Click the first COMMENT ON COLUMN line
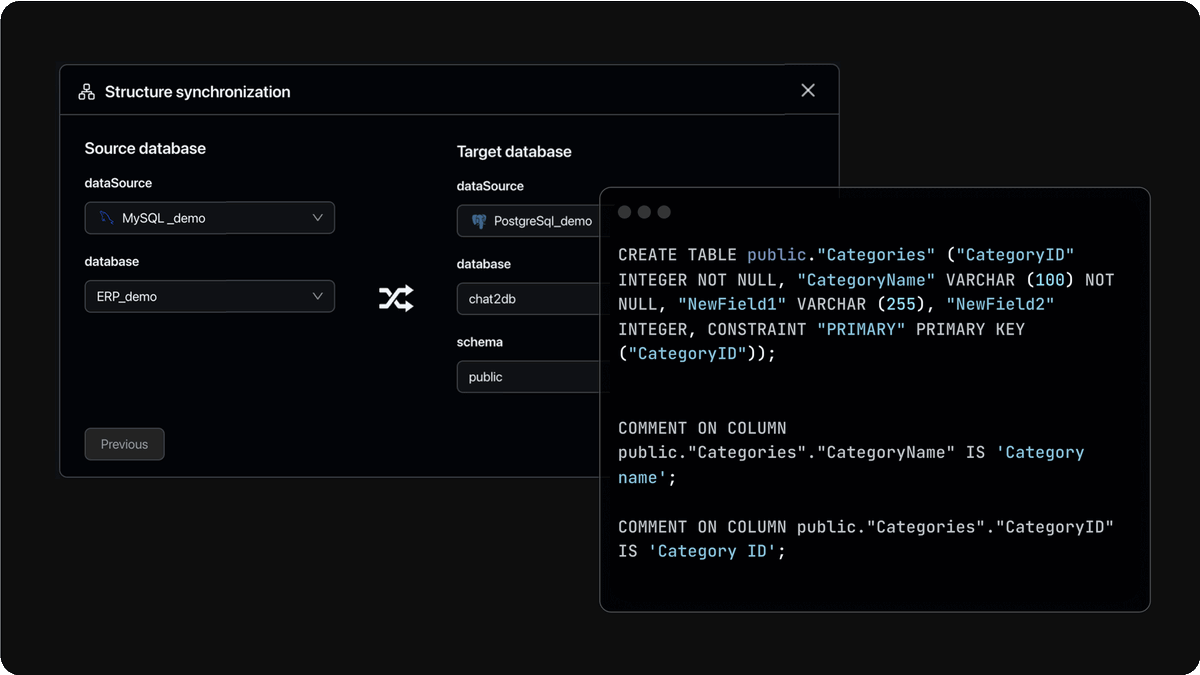 point(702,428)
